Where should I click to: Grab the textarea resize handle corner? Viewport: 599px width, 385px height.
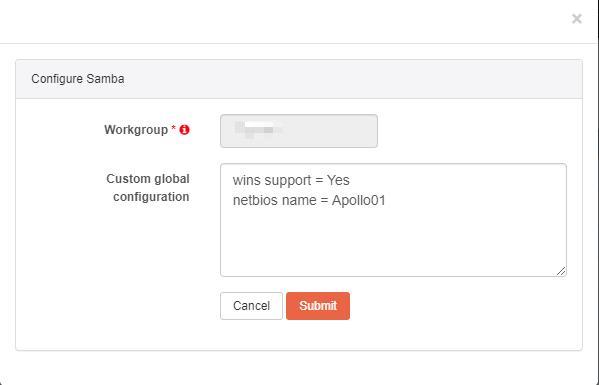point(561,271)
